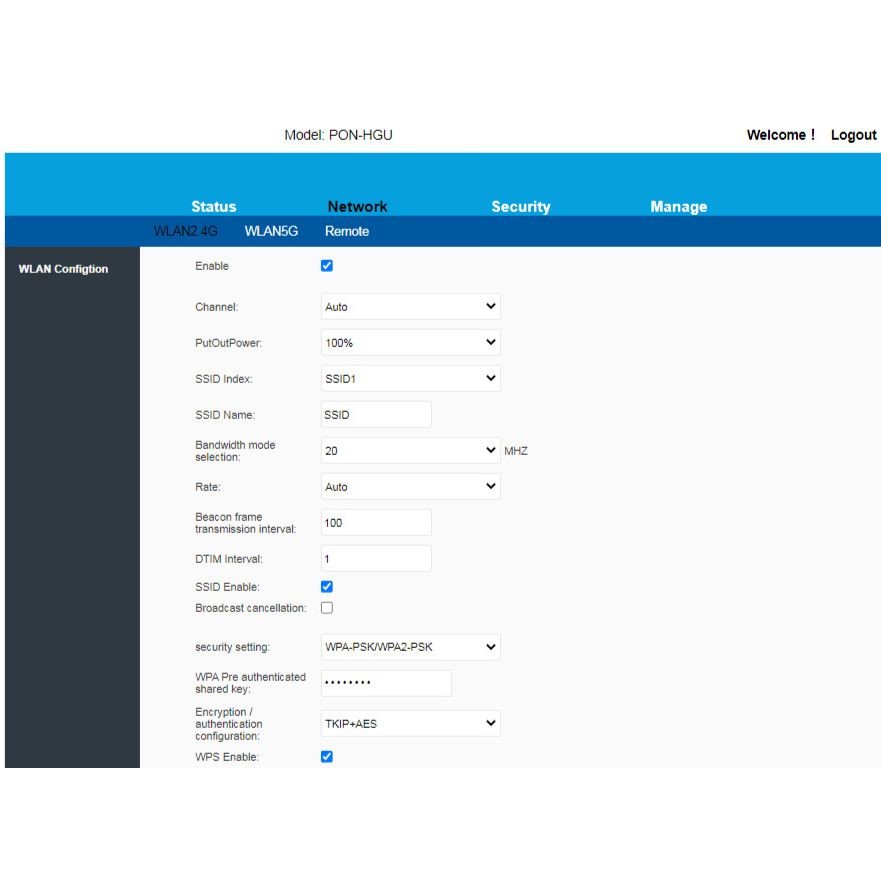Expand the PutOutPower dropdown
Image resolution: width=881 pixels, height=881 pixels.
(x=410, y=343)
